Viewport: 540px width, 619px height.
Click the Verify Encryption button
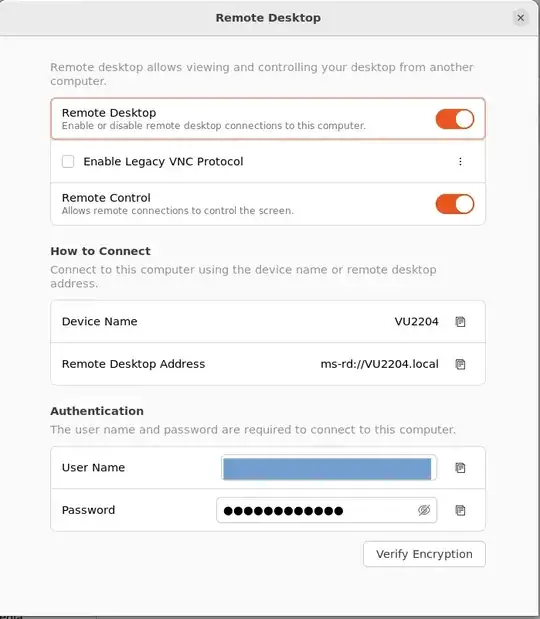[x=424, y=554]
